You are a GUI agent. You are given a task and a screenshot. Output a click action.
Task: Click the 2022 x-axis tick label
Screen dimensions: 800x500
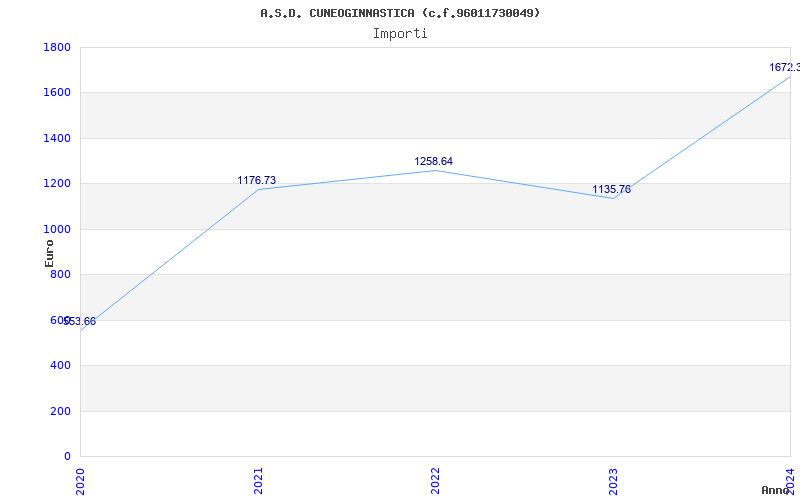coord(435,479)
